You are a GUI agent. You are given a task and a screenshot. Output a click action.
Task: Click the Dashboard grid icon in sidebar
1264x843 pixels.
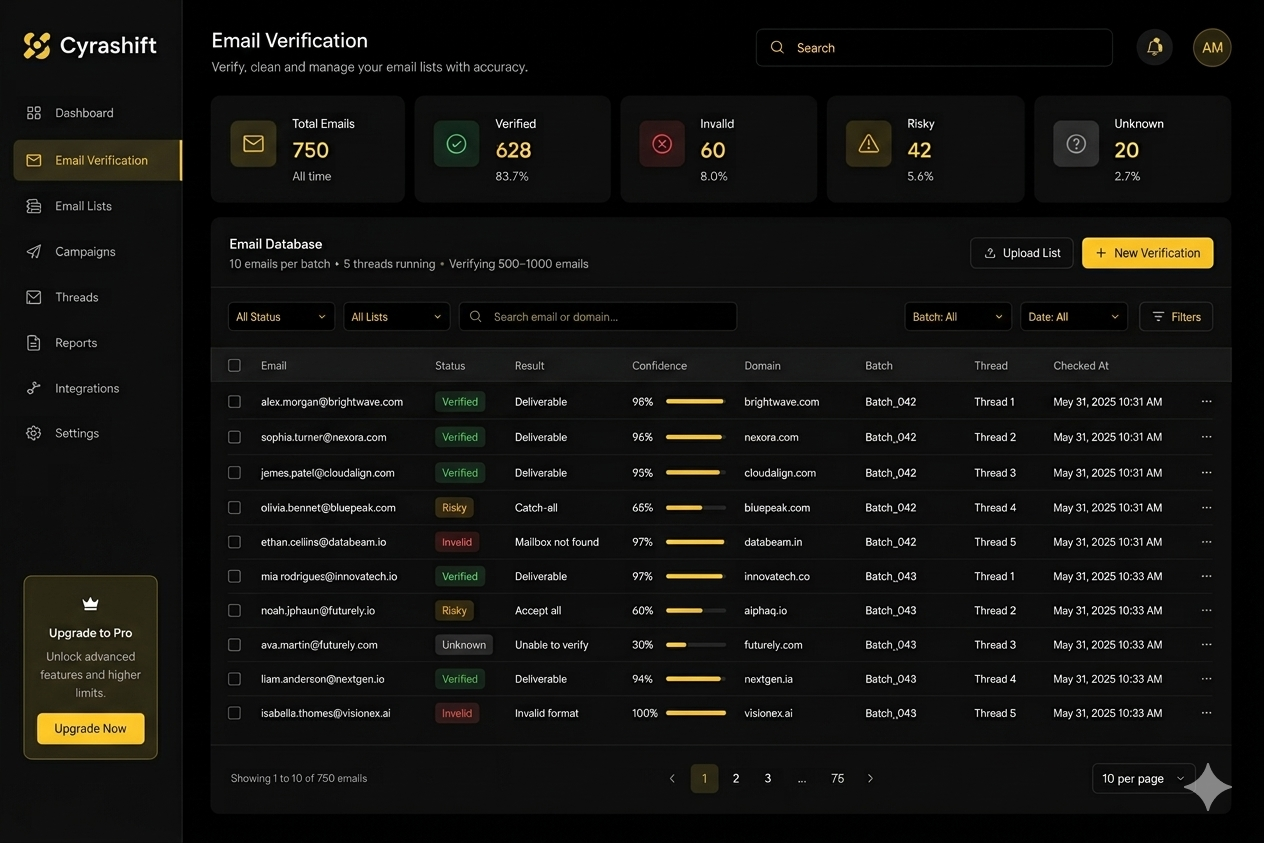pos(34,113)
